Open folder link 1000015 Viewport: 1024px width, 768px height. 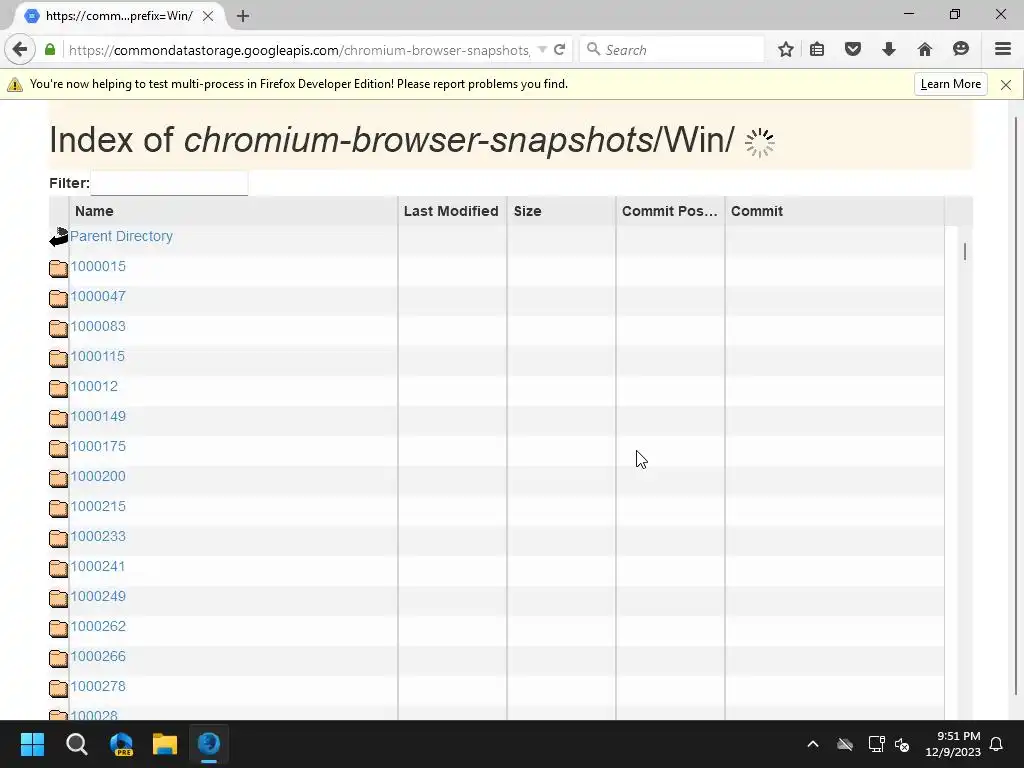point(98,266)
